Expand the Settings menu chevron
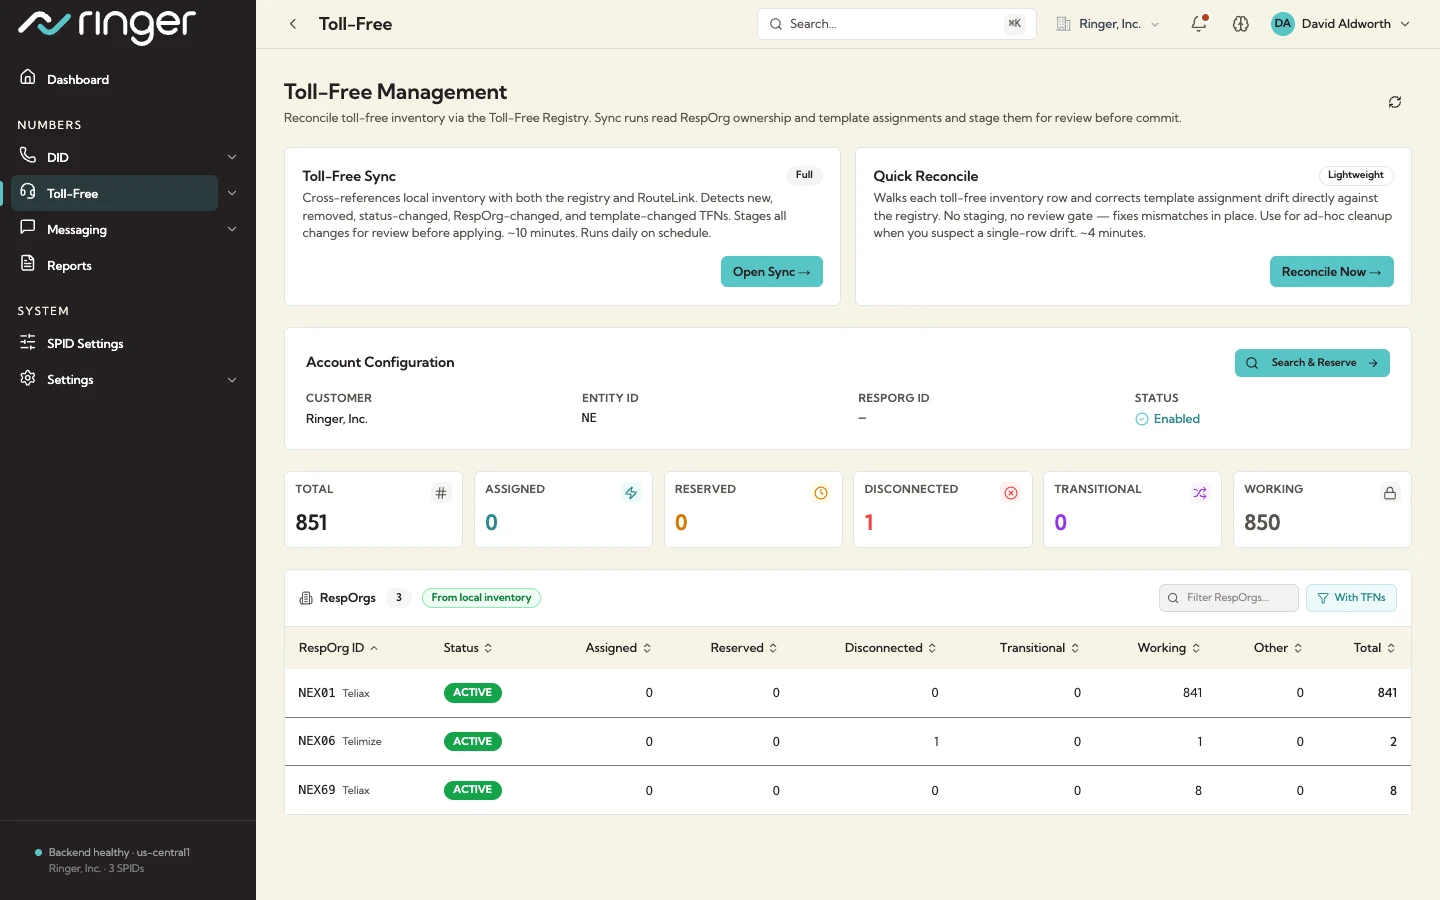1440x900 pixels. pyautogui.click(x=232, y=380)
